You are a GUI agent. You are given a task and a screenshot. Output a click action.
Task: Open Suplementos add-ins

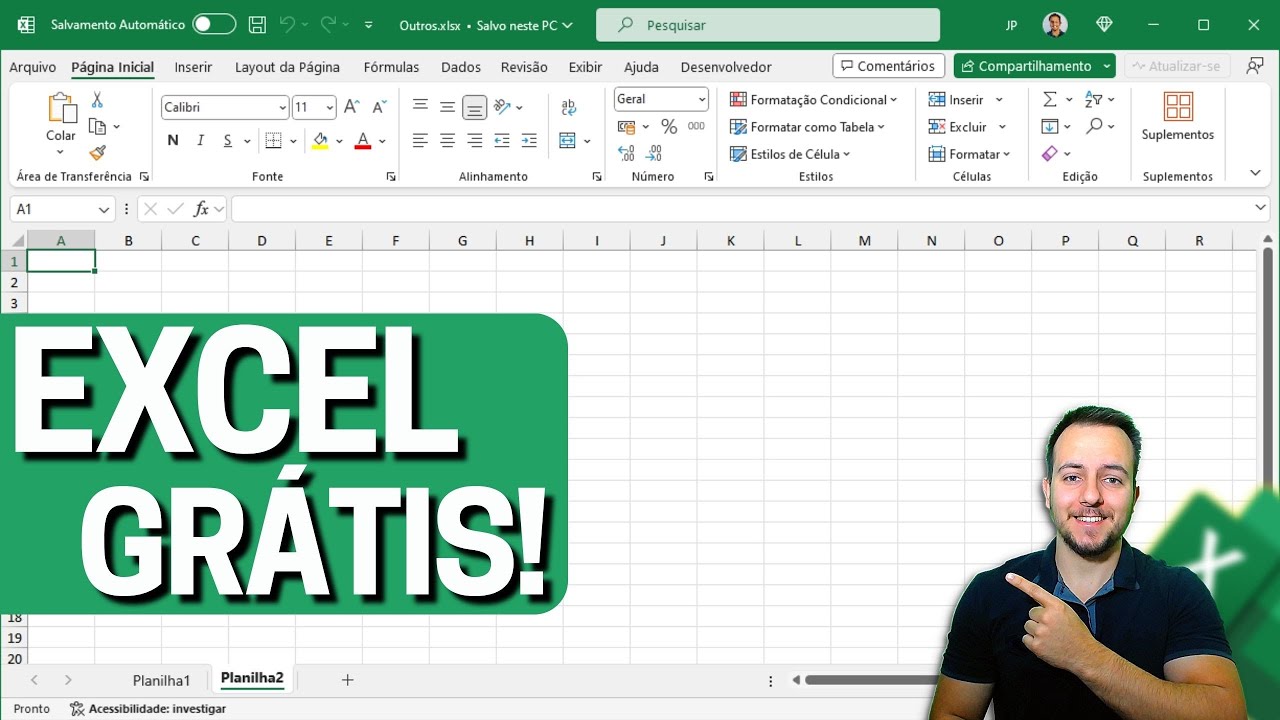click(1178, 116)
